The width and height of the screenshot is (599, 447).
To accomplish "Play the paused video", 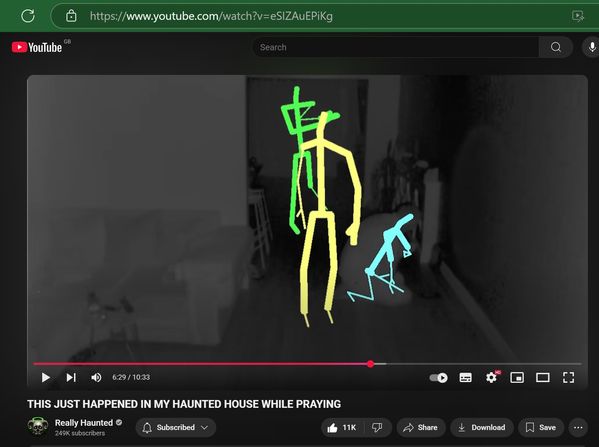I will [x=45, y=377].
